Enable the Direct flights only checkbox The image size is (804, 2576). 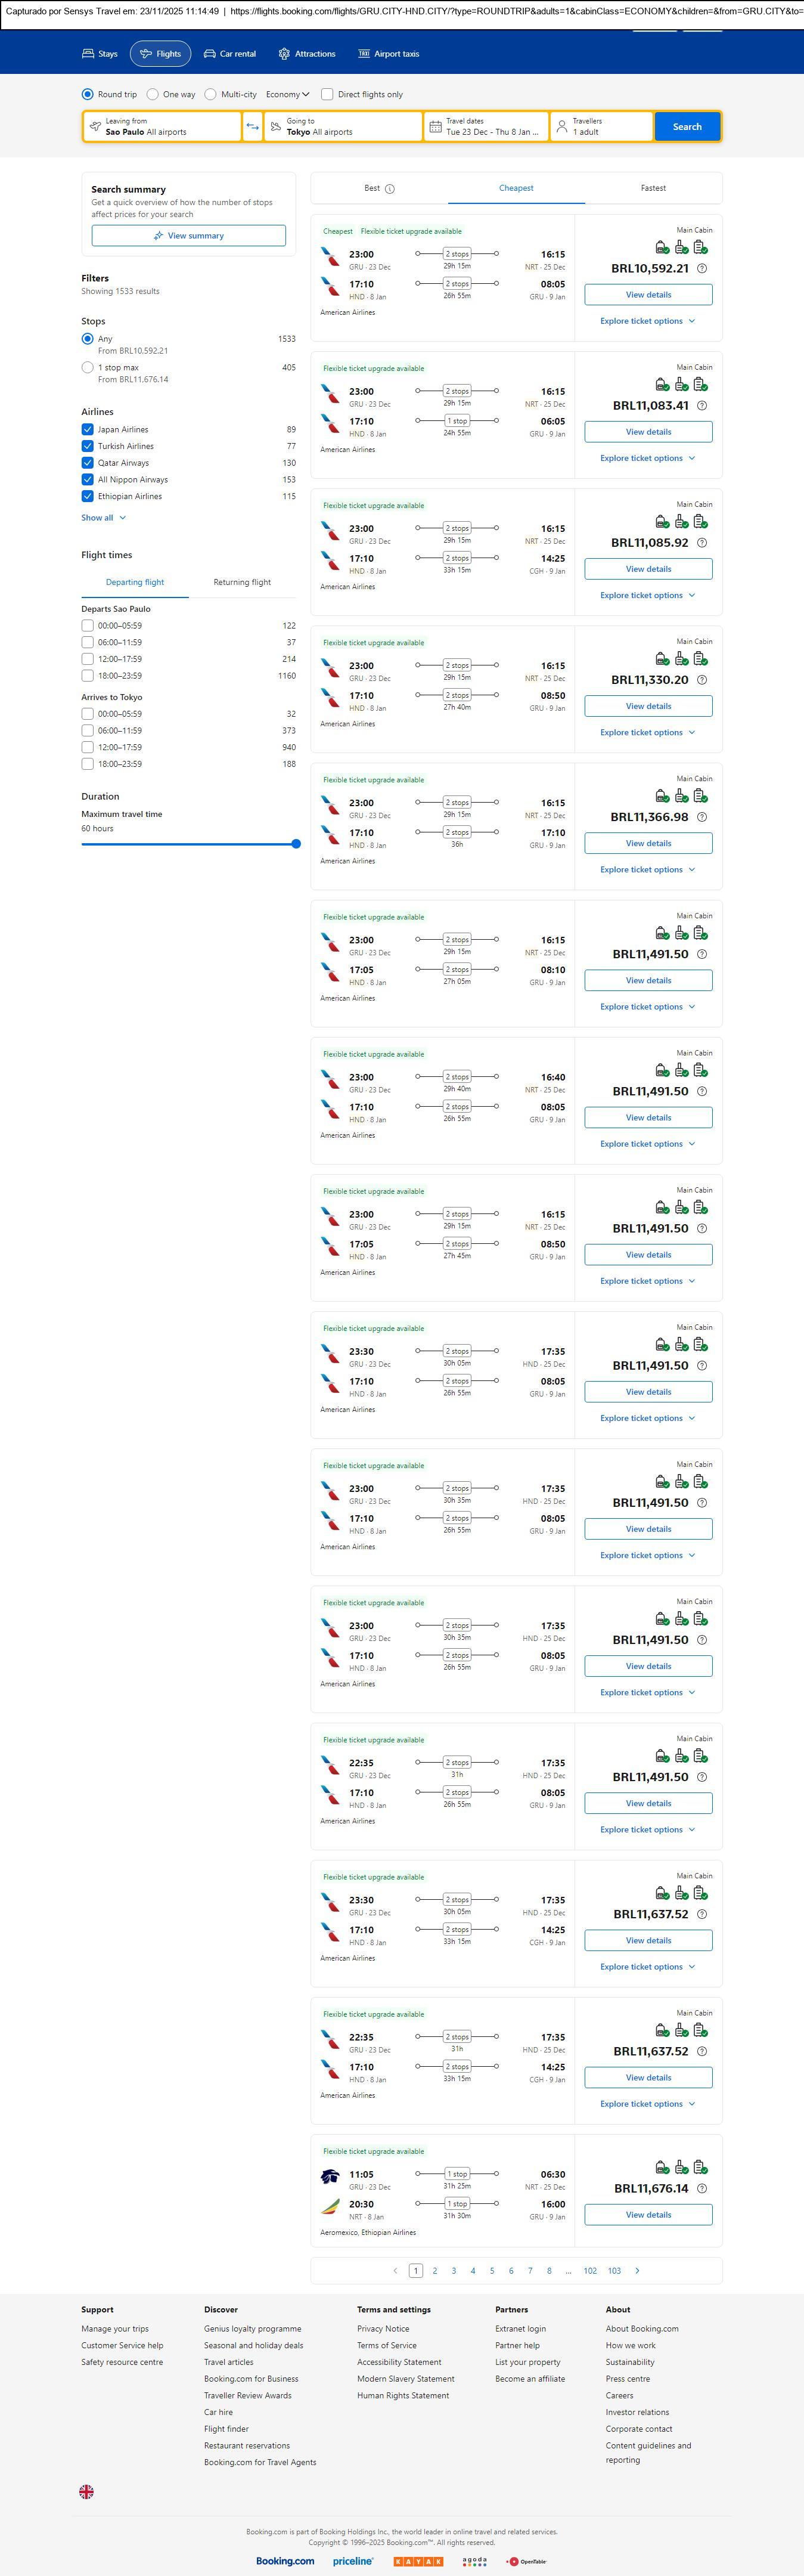327,95
